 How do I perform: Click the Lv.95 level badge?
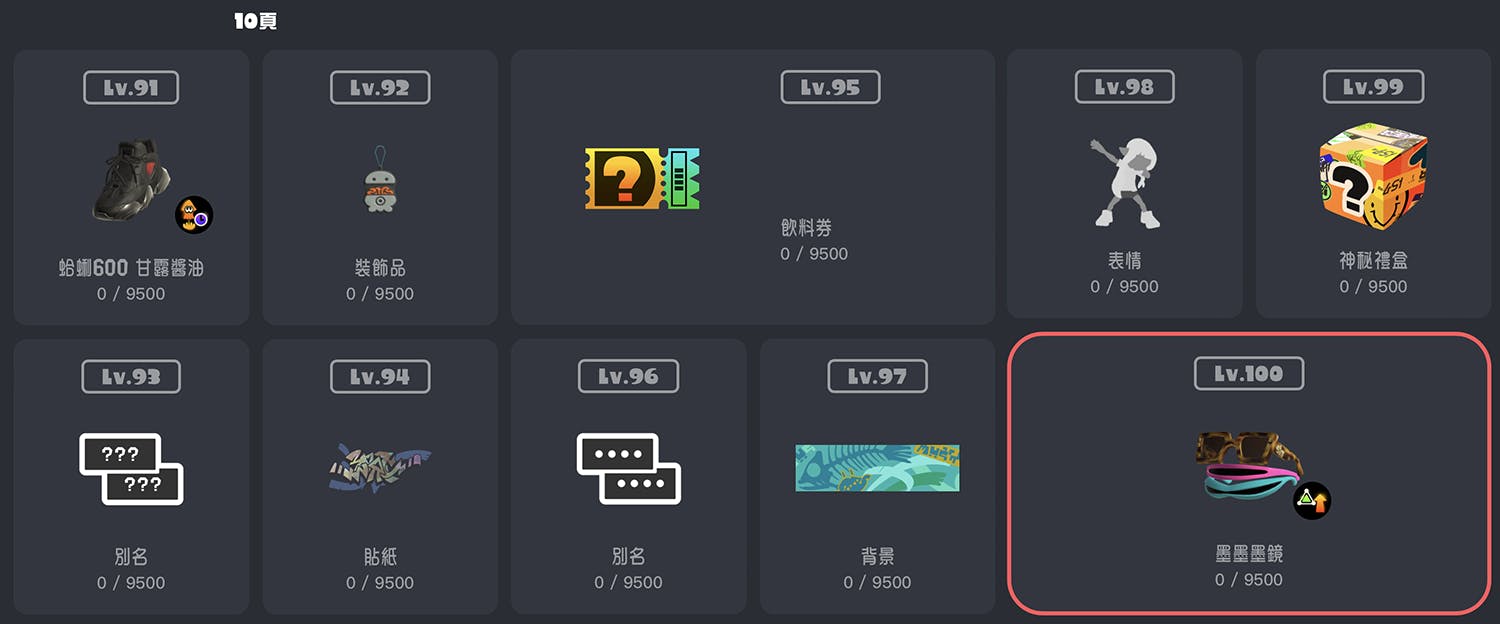click(x=830, y=87)
